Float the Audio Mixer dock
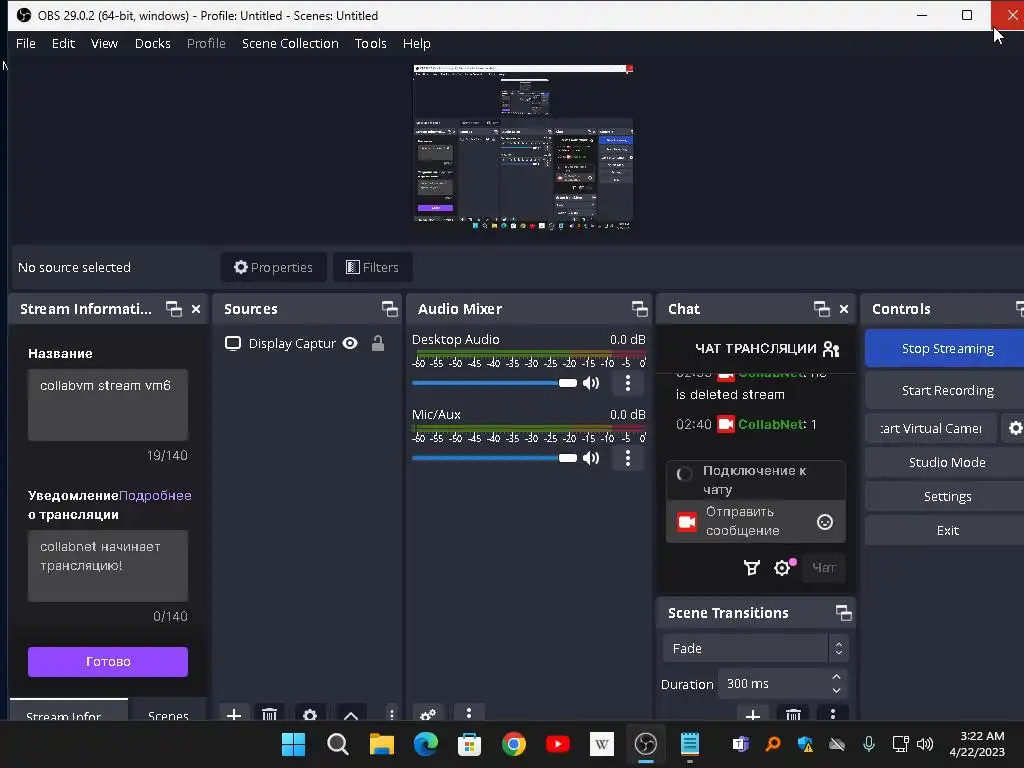 point(640,309)
